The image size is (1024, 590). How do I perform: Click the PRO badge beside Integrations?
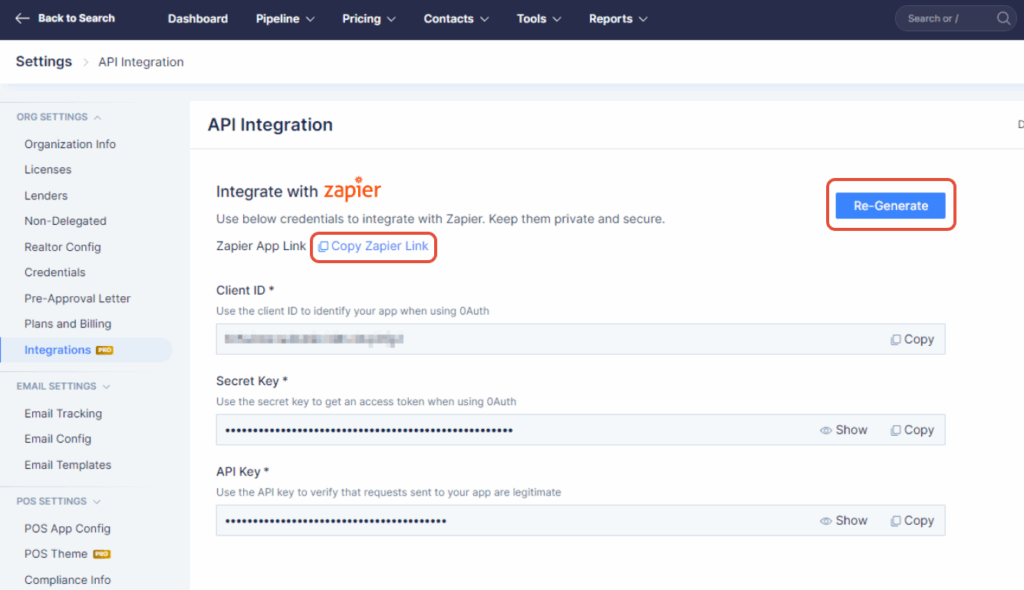(104, 350)
